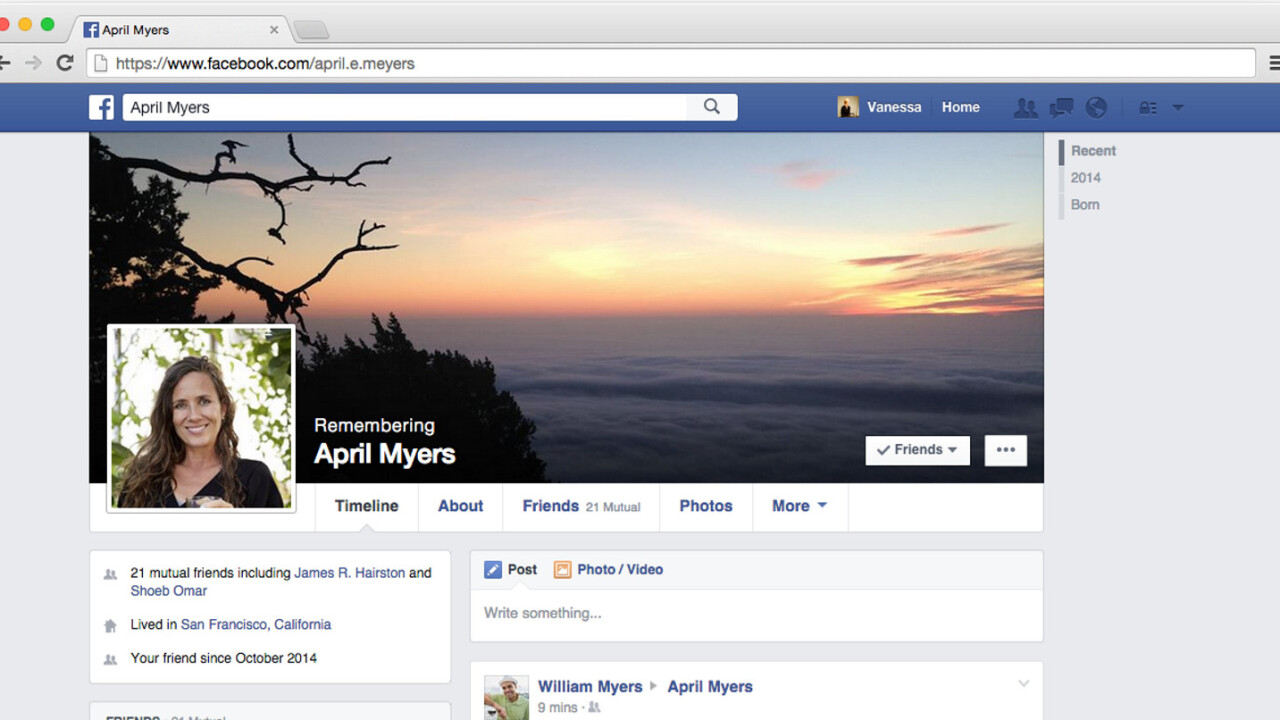
Task: Reload the page in browser
Action: (65, 63)
